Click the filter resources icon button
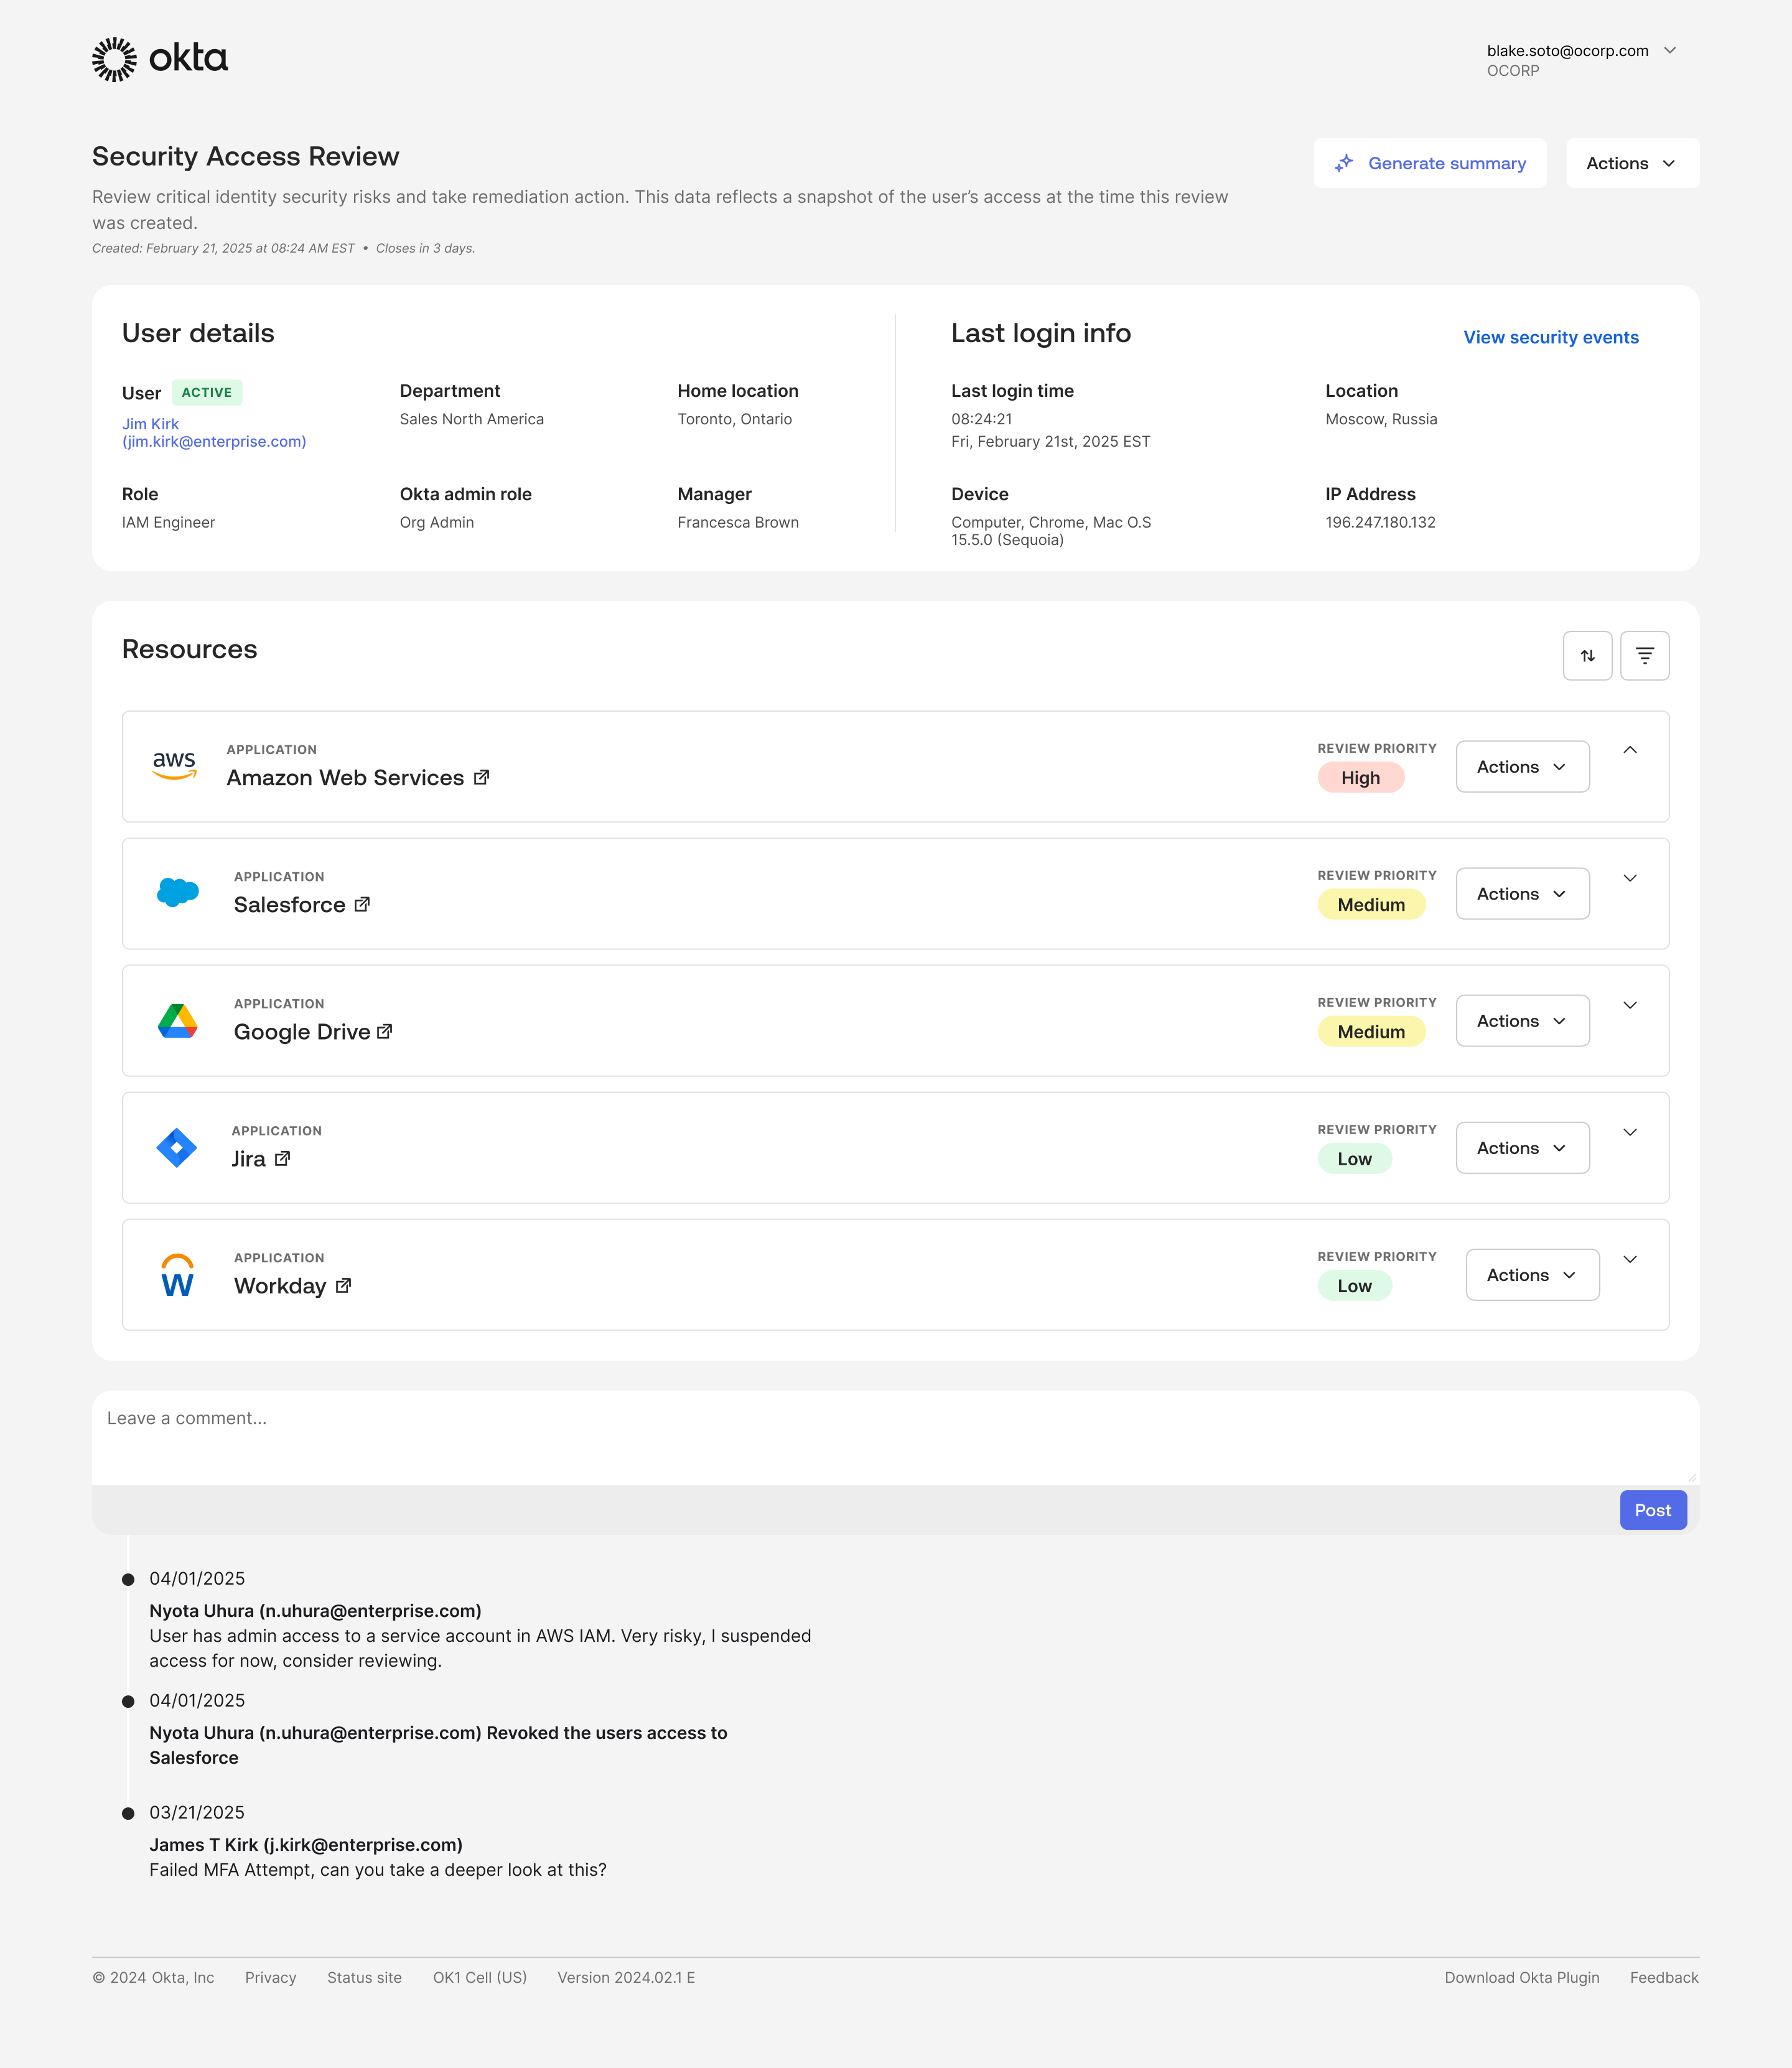The image size is (1792, 2068). pos(1644,656)
